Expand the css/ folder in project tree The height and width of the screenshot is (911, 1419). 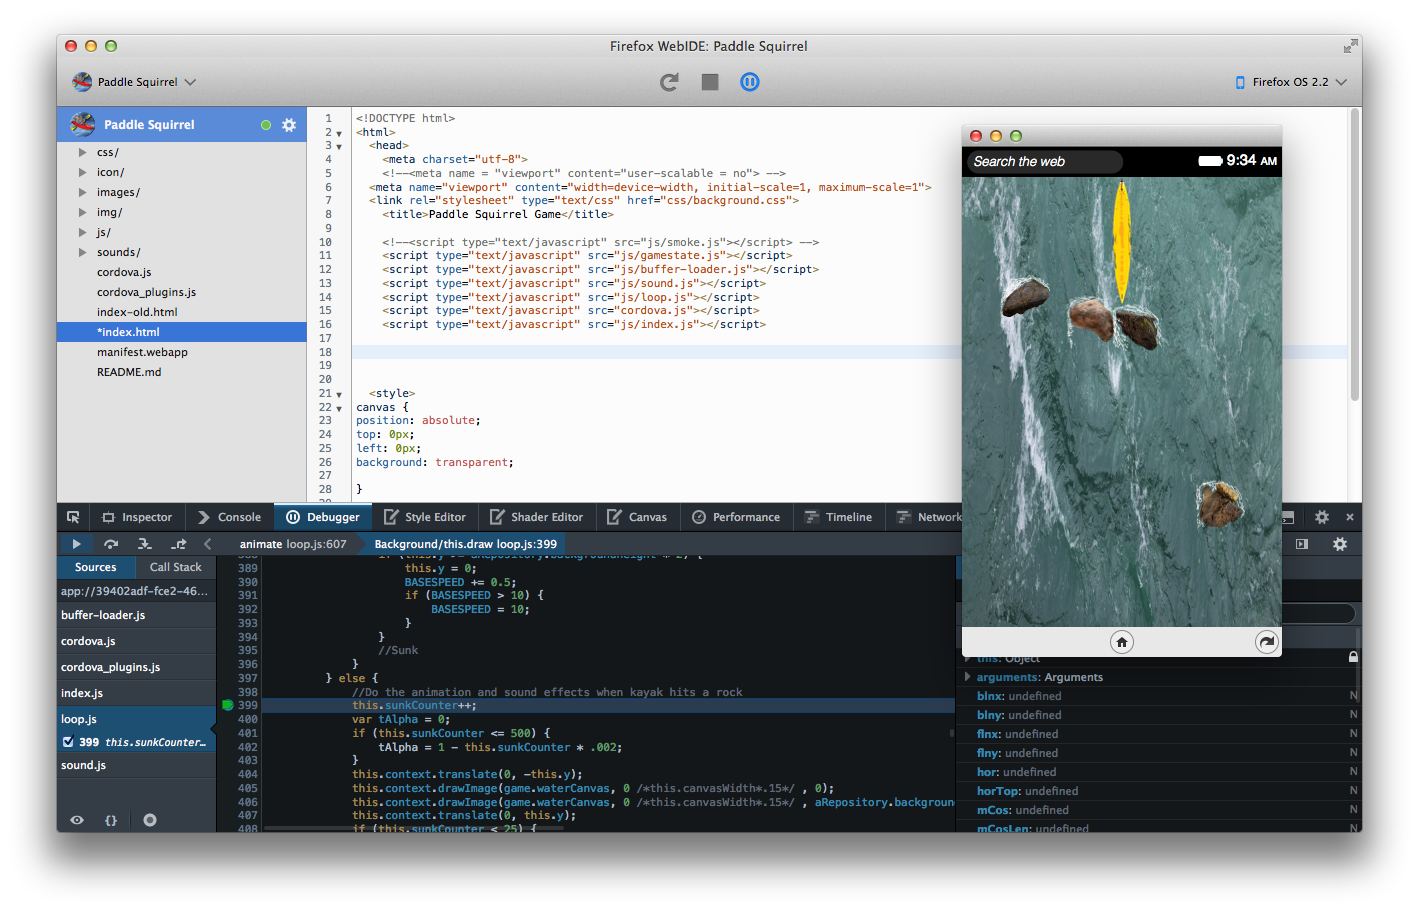point(83,152)
